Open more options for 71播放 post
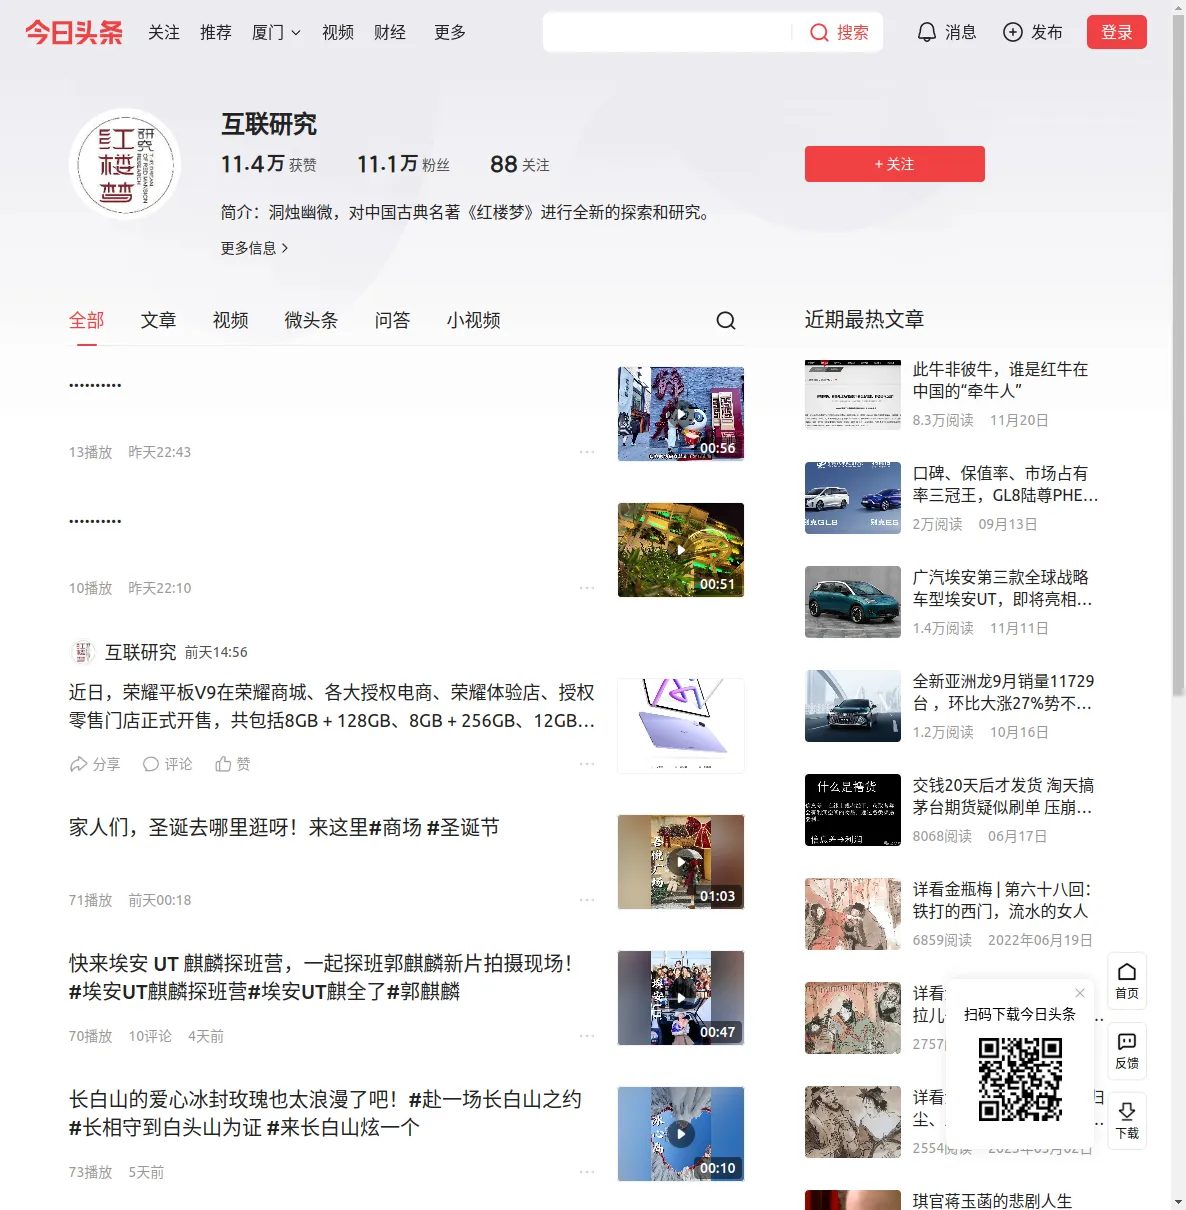This screenshot has width=1186, height=1210. coord(587,900)
